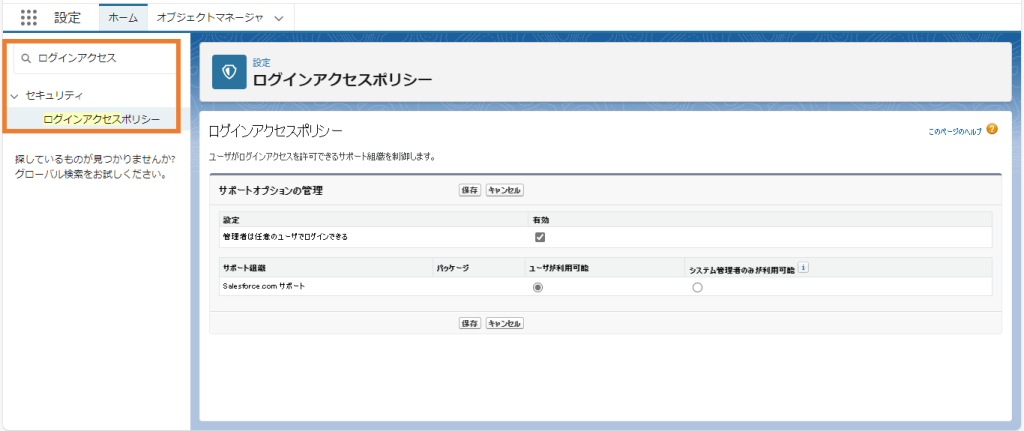Click the info icon next to システム管理者のみが利用可能
The height and width of the screenshot is (431, 1024).
804,267
